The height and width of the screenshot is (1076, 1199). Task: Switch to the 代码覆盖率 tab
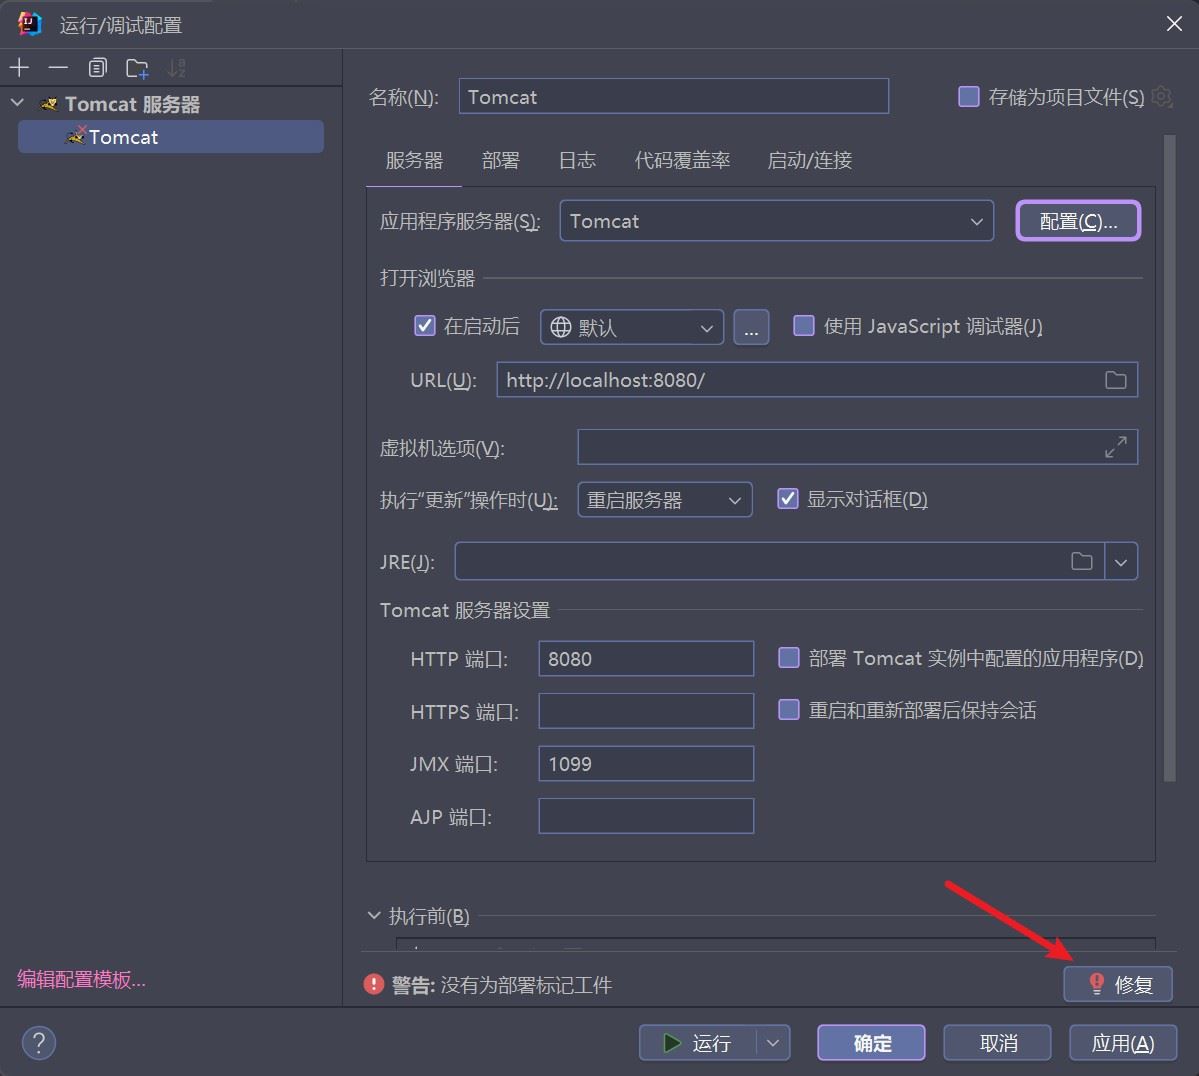682,161
